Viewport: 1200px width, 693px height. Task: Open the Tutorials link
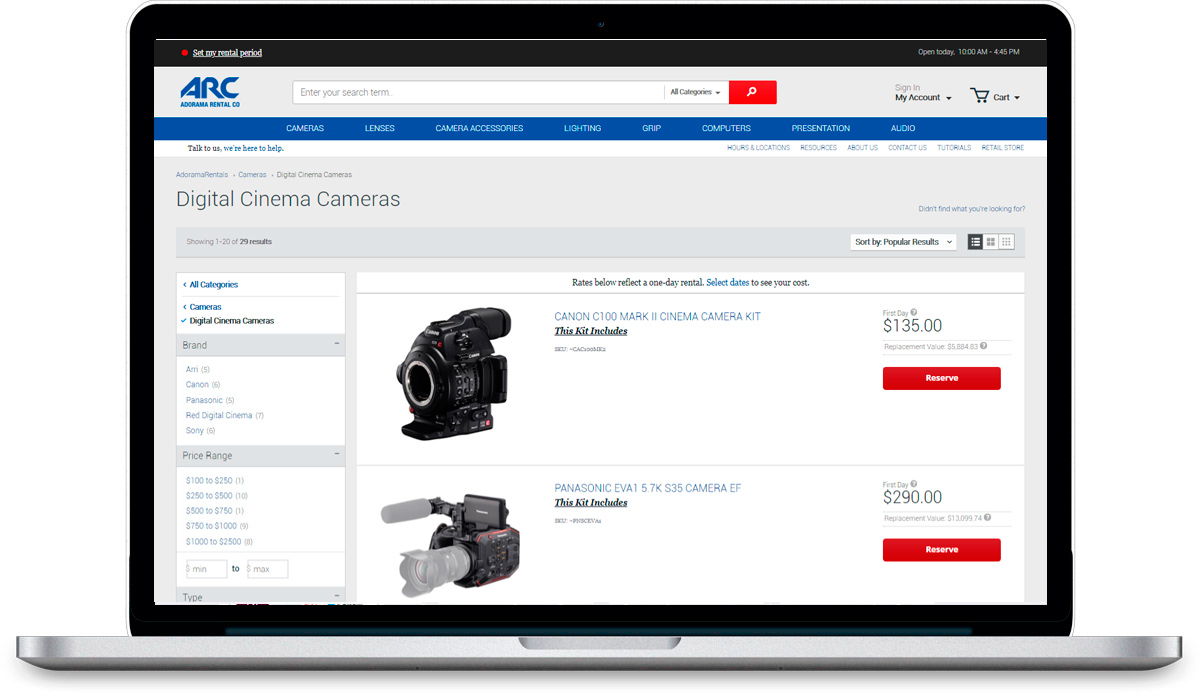(x=954, y=148)
